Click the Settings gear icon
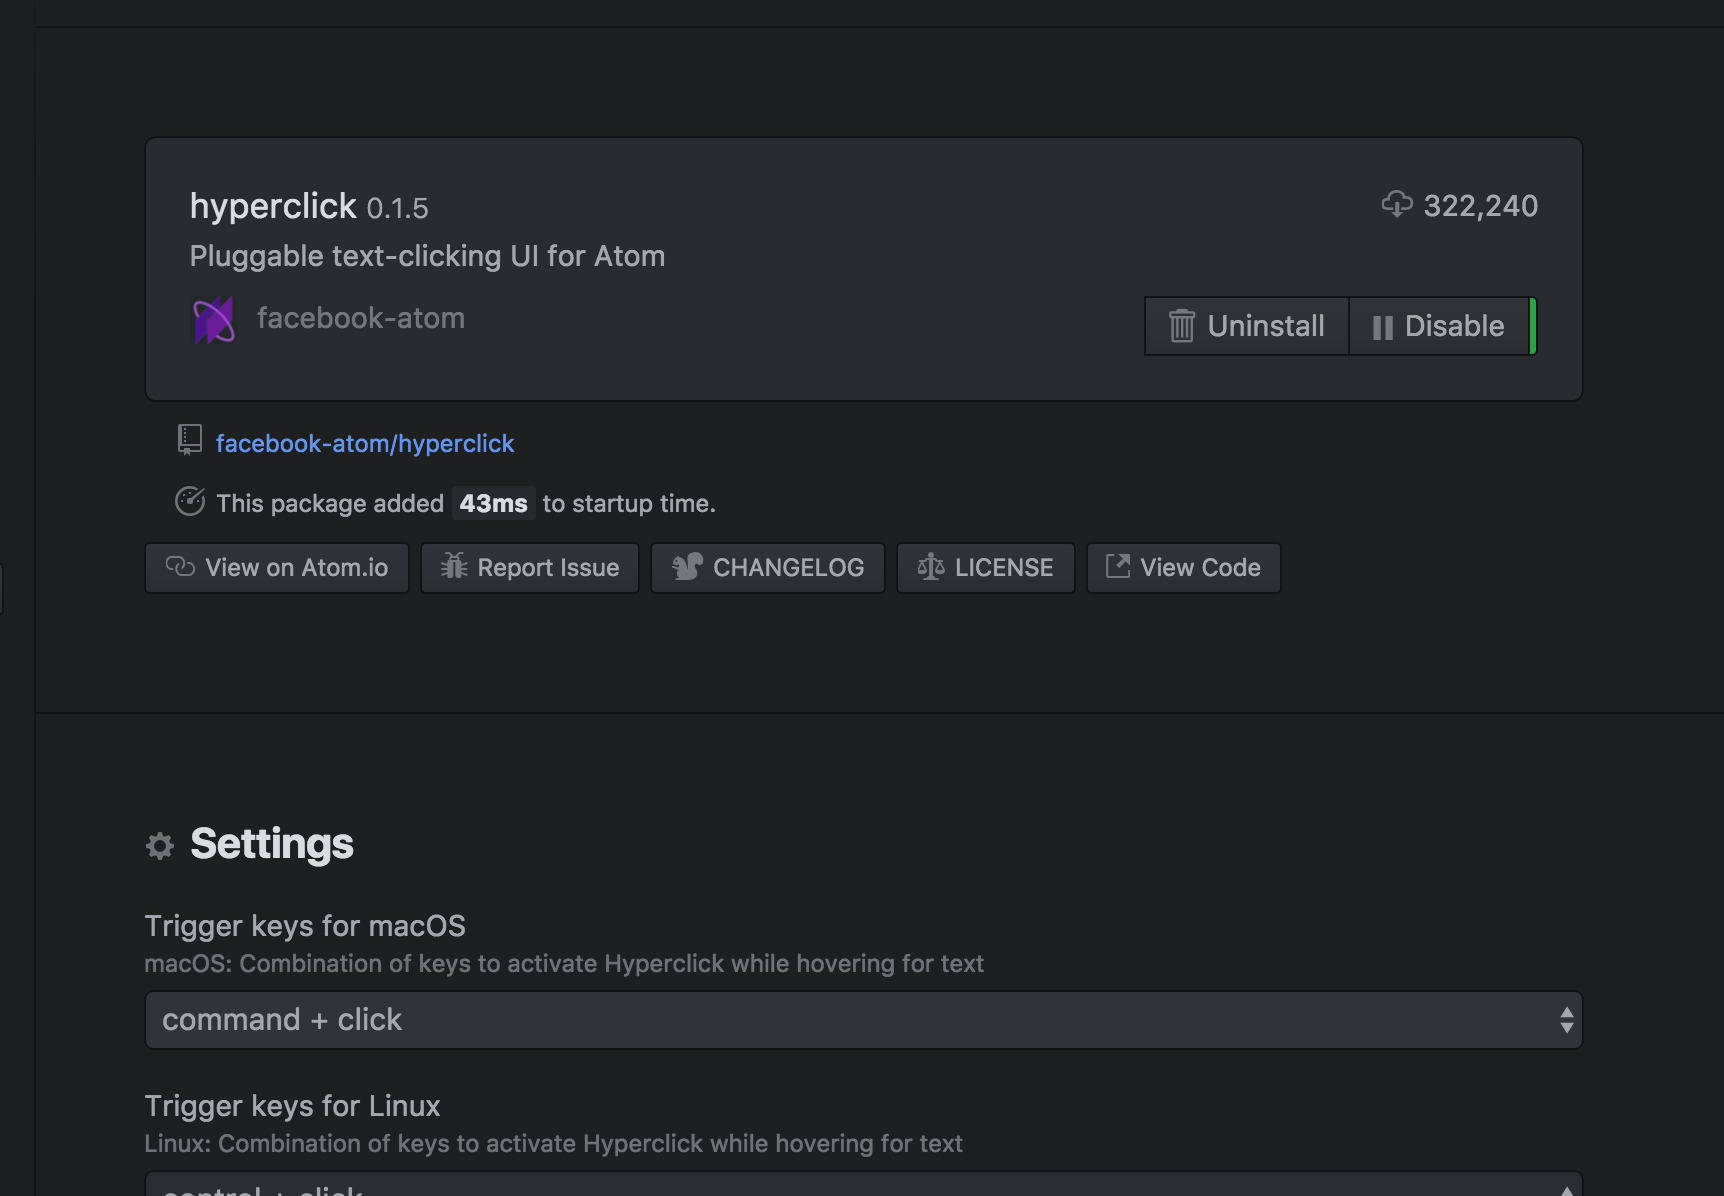1724x1196 pixels. 160,846
